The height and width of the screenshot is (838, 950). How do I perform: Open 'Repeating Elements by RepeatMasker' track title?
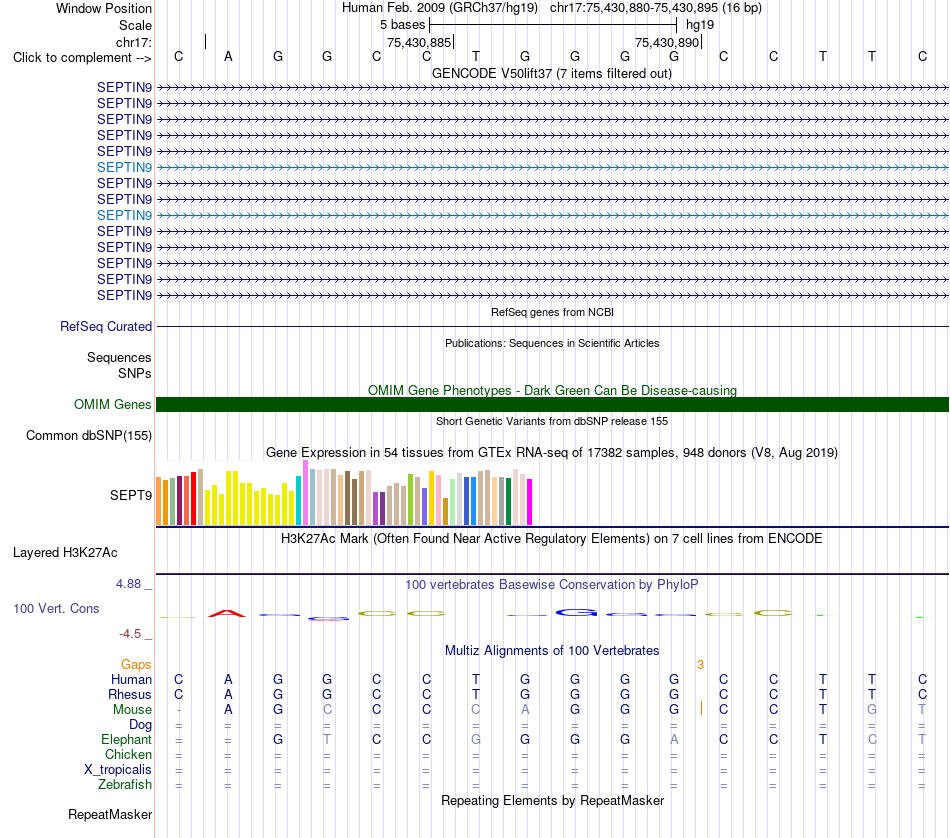(x=553, y=801)
